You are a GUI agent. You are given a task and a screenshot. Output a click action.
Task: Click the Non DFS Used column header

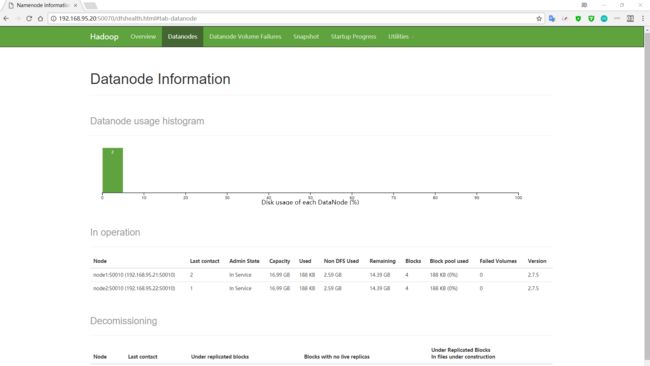(341, 261)
